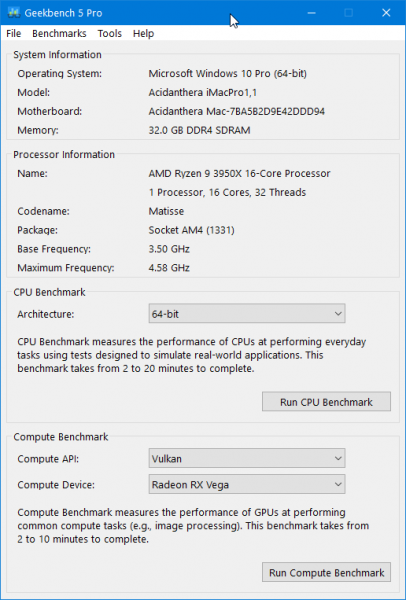Click the Compute Benchmark group heading
This screenshot has height=600, width=406.
[x=61, y=437]
